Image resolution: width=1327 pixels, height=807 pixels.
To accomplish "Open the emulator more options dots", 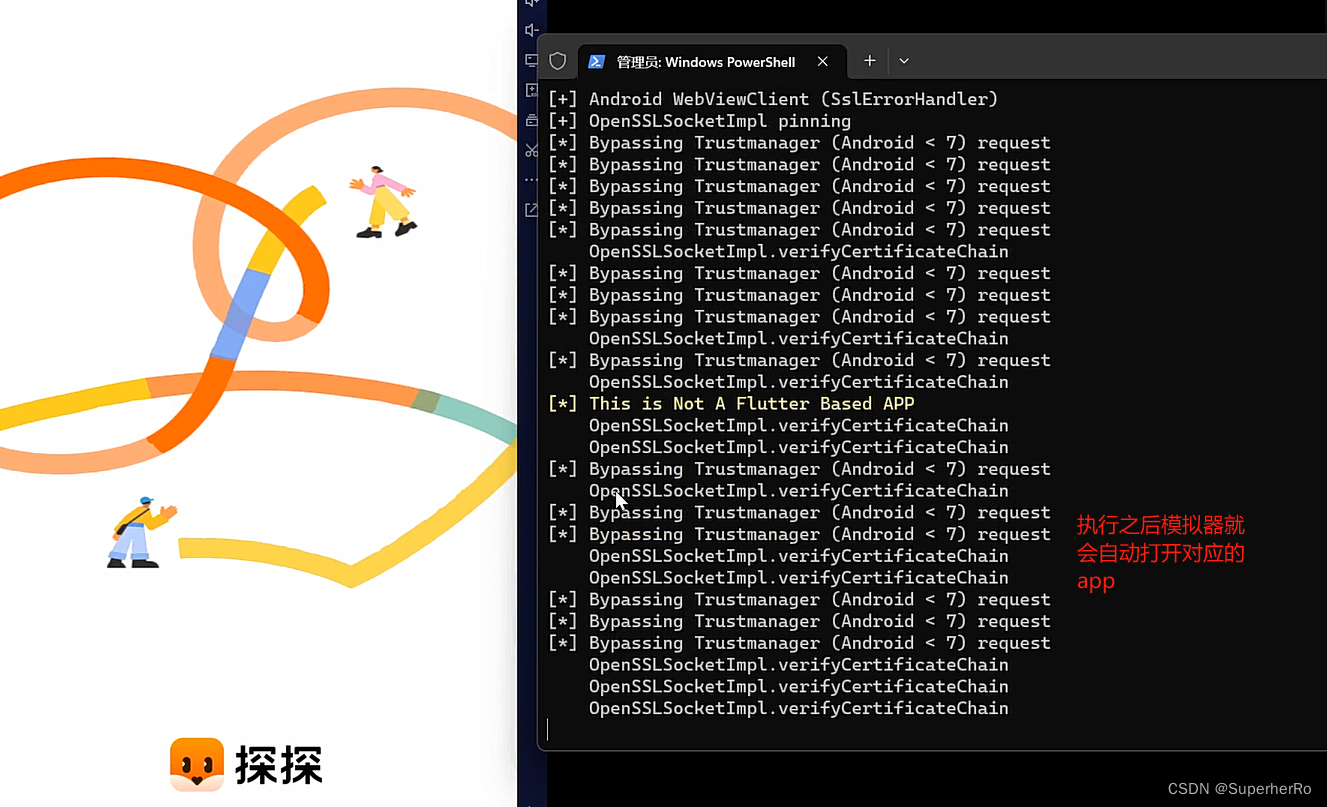I will (x=532, y=180).
